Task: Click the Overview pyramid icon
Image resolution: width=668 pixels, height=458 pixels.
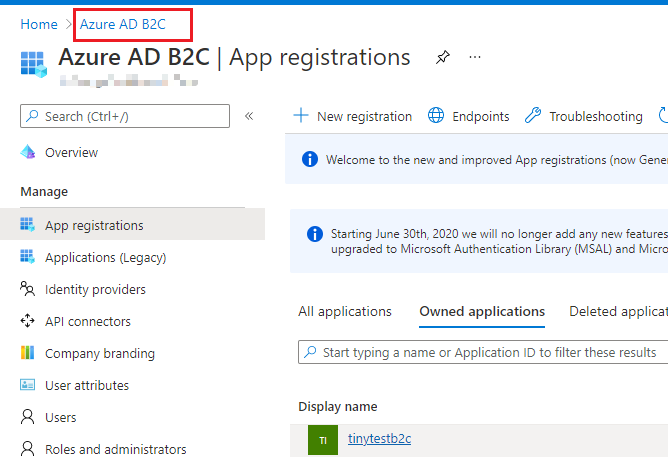Action: point(28,152)
